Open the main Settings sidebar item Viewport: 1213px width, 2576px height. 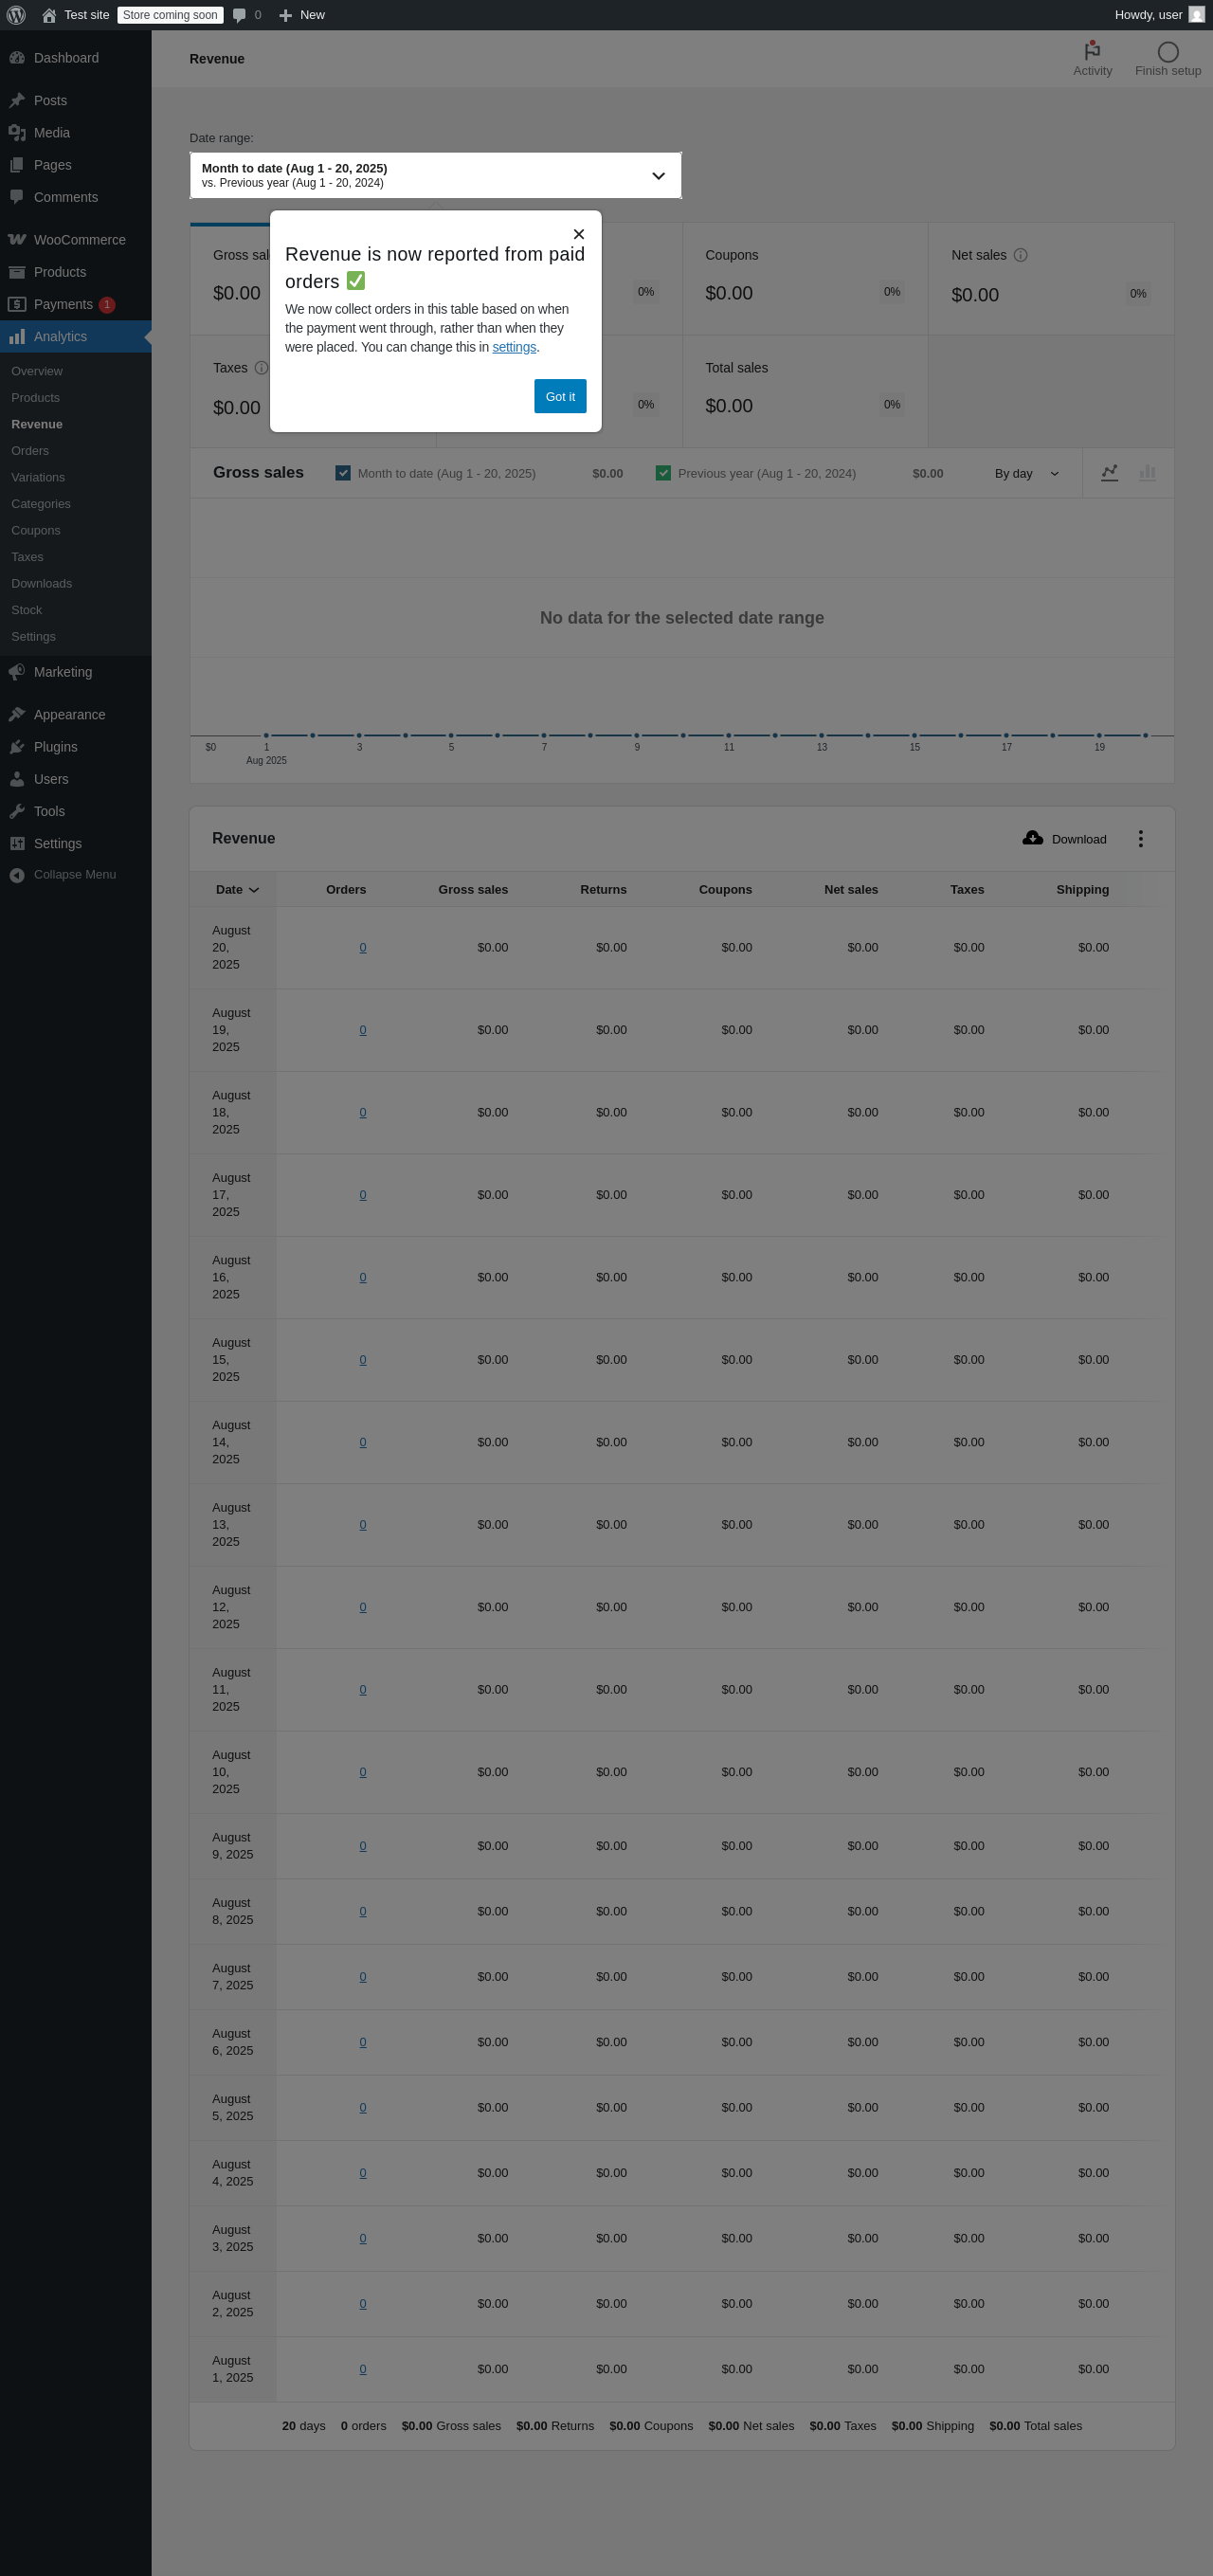click(75, 843)
